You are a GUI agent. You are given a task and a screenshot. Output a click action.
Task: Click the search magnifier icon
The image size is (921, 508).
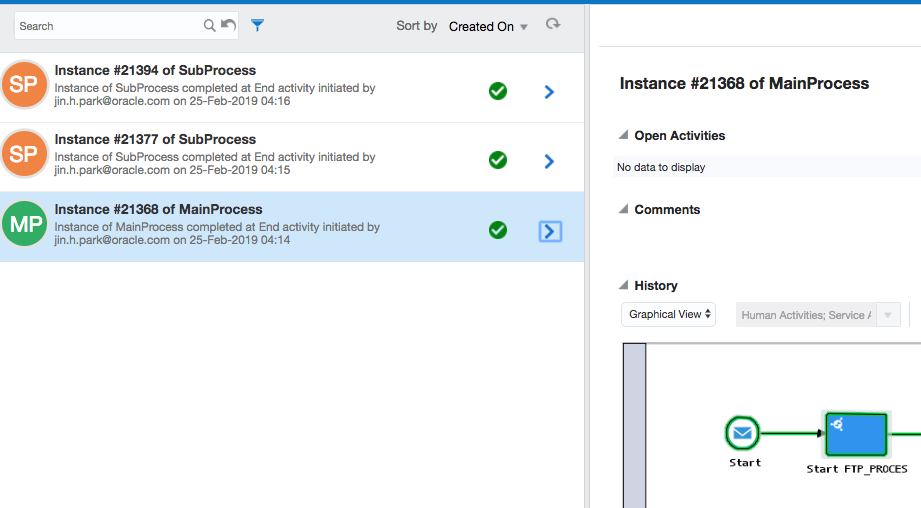click(210, 26)
